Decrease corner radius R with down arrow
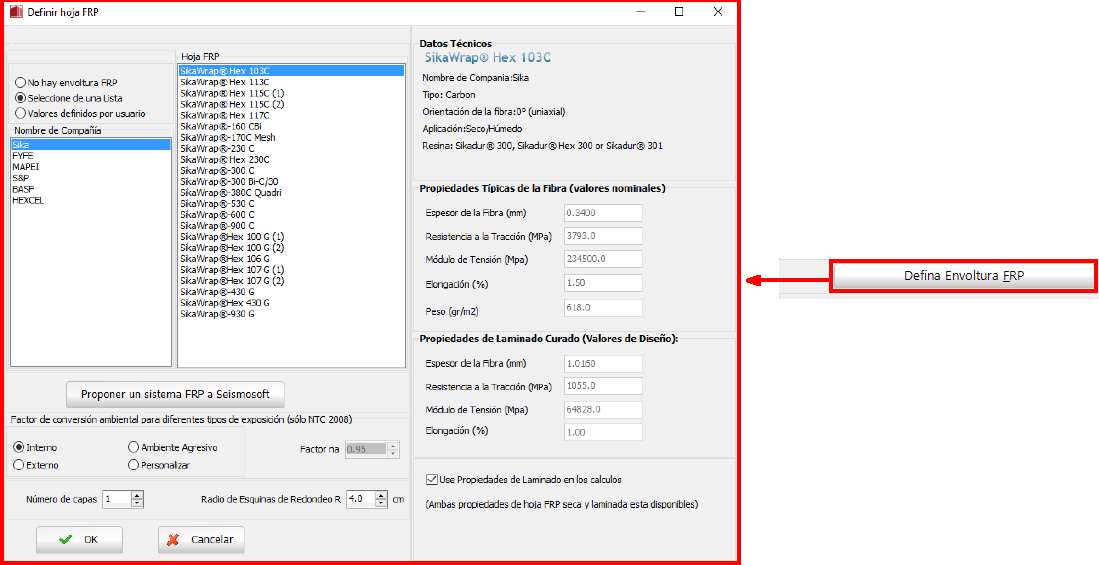Viewport: 1099px width, 565px height. click(382, 503)
